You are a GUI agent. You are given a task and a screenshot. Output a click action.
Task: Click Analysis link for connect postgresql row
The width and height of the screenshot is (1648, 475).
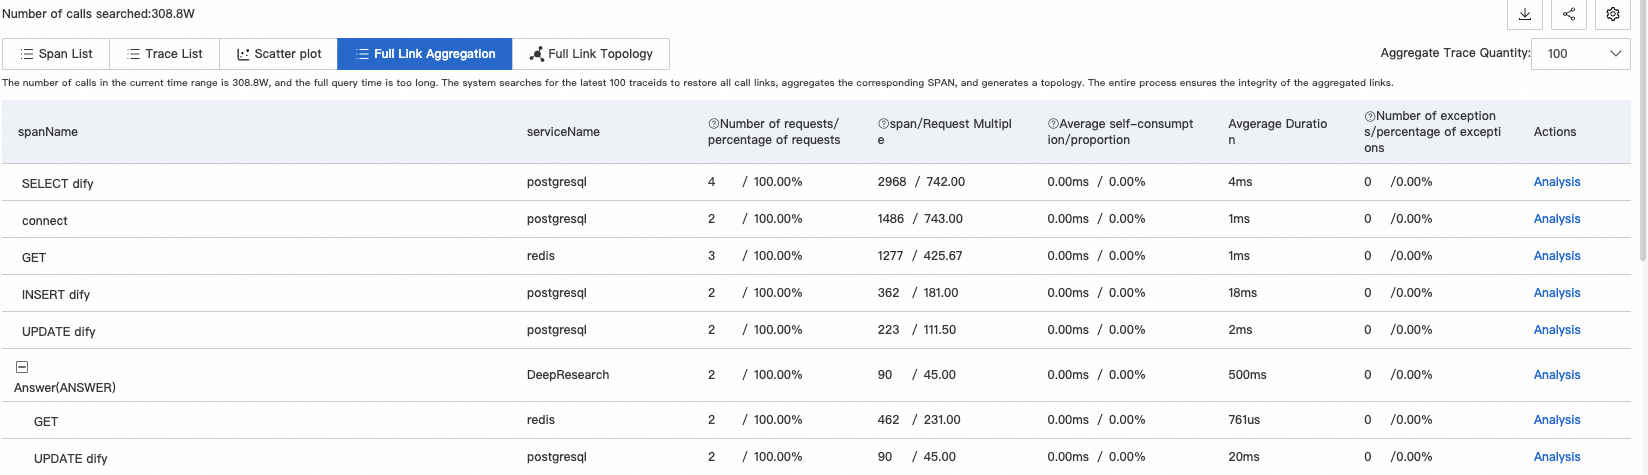pos(1556,219)
